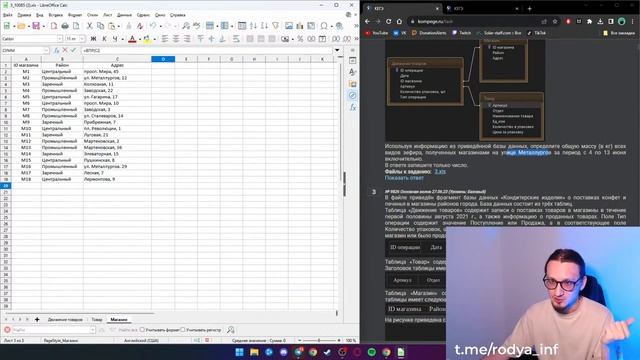Open a file via the toolbar folder icon

(21, 26)
